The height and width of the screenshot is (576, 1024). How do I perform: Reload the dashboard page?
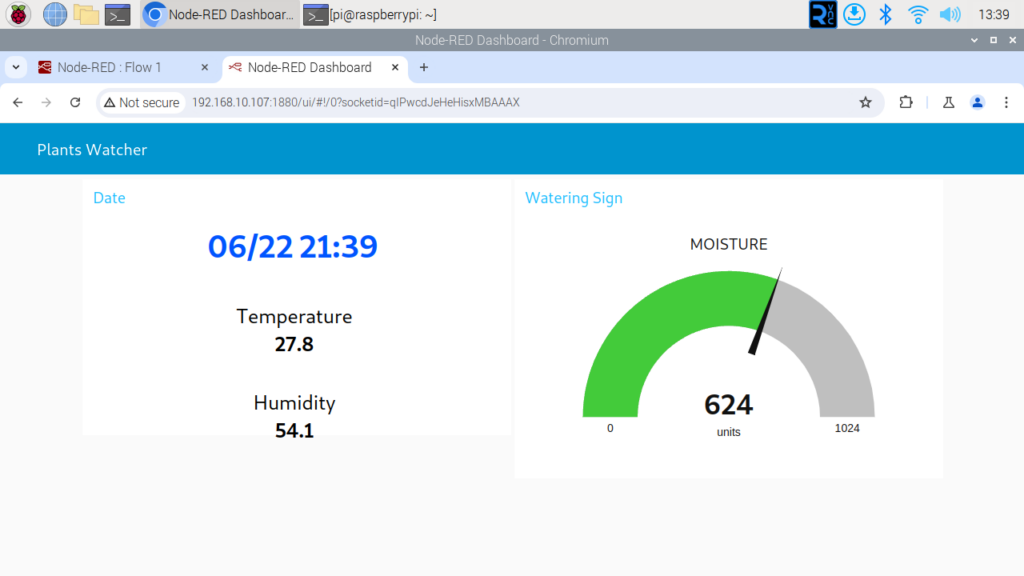pos(75,103)
